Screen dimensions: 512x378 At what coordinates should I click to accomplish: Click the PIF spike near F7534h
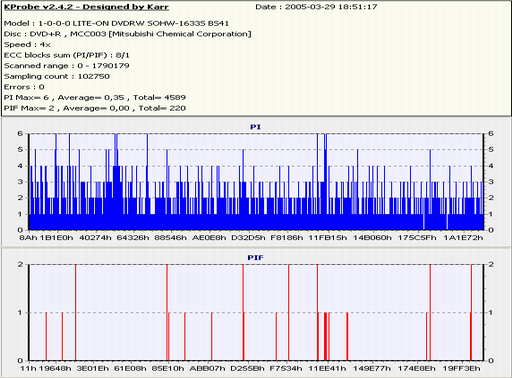pos(289,313)
